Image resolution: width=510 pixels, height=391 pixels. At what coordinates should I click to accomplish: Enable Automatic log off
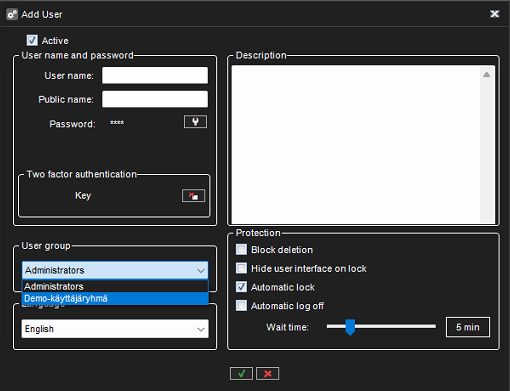241,306
